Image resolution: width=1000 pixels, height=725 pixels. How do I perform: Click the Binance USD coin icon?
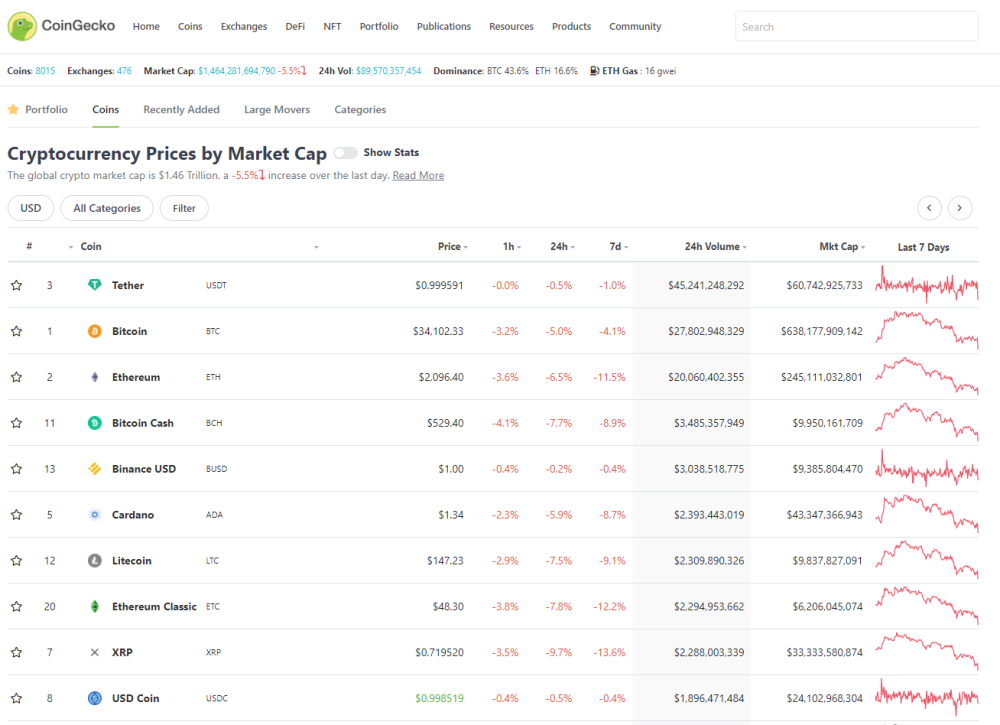pyautogui.click(x=94, y=469)
